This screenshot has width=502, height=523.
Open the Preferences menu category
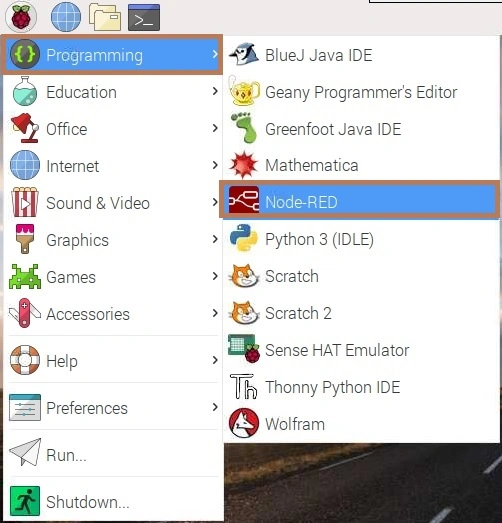[x=112, y=408]
